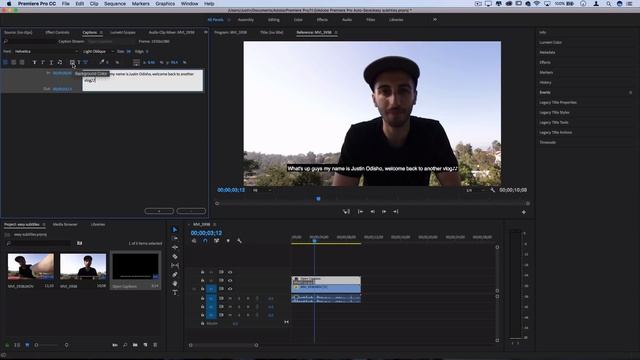Align caption text center
This screenshot has height=360, width=640.
click(13, 62)
